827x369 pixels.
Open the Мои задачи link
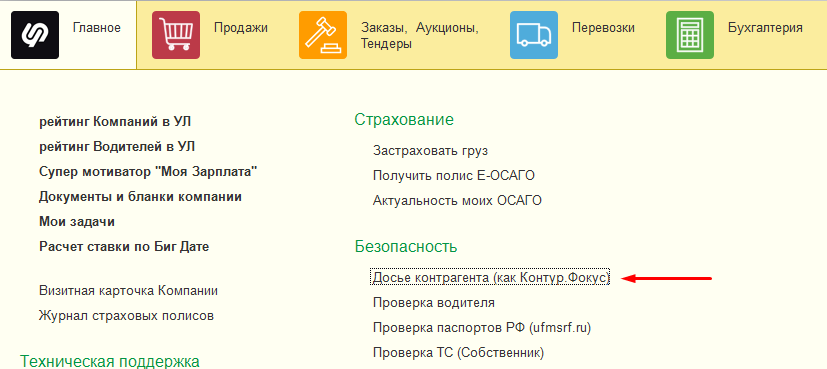[77, 222]
